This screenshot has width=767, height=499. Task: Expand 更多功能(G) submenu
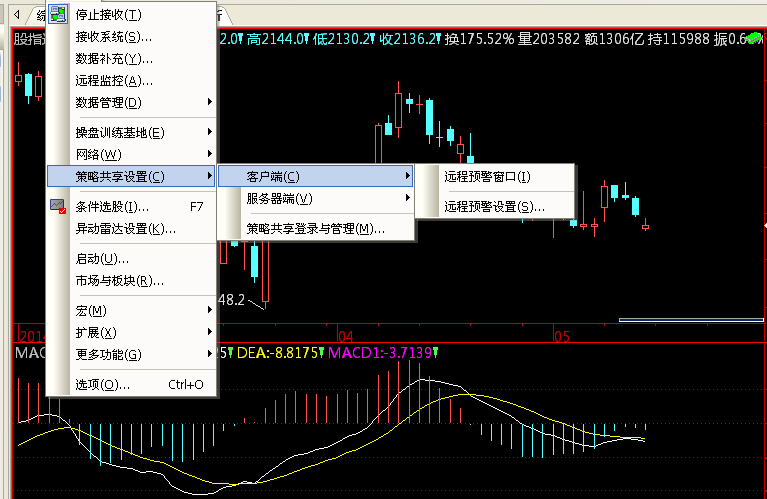131,354
